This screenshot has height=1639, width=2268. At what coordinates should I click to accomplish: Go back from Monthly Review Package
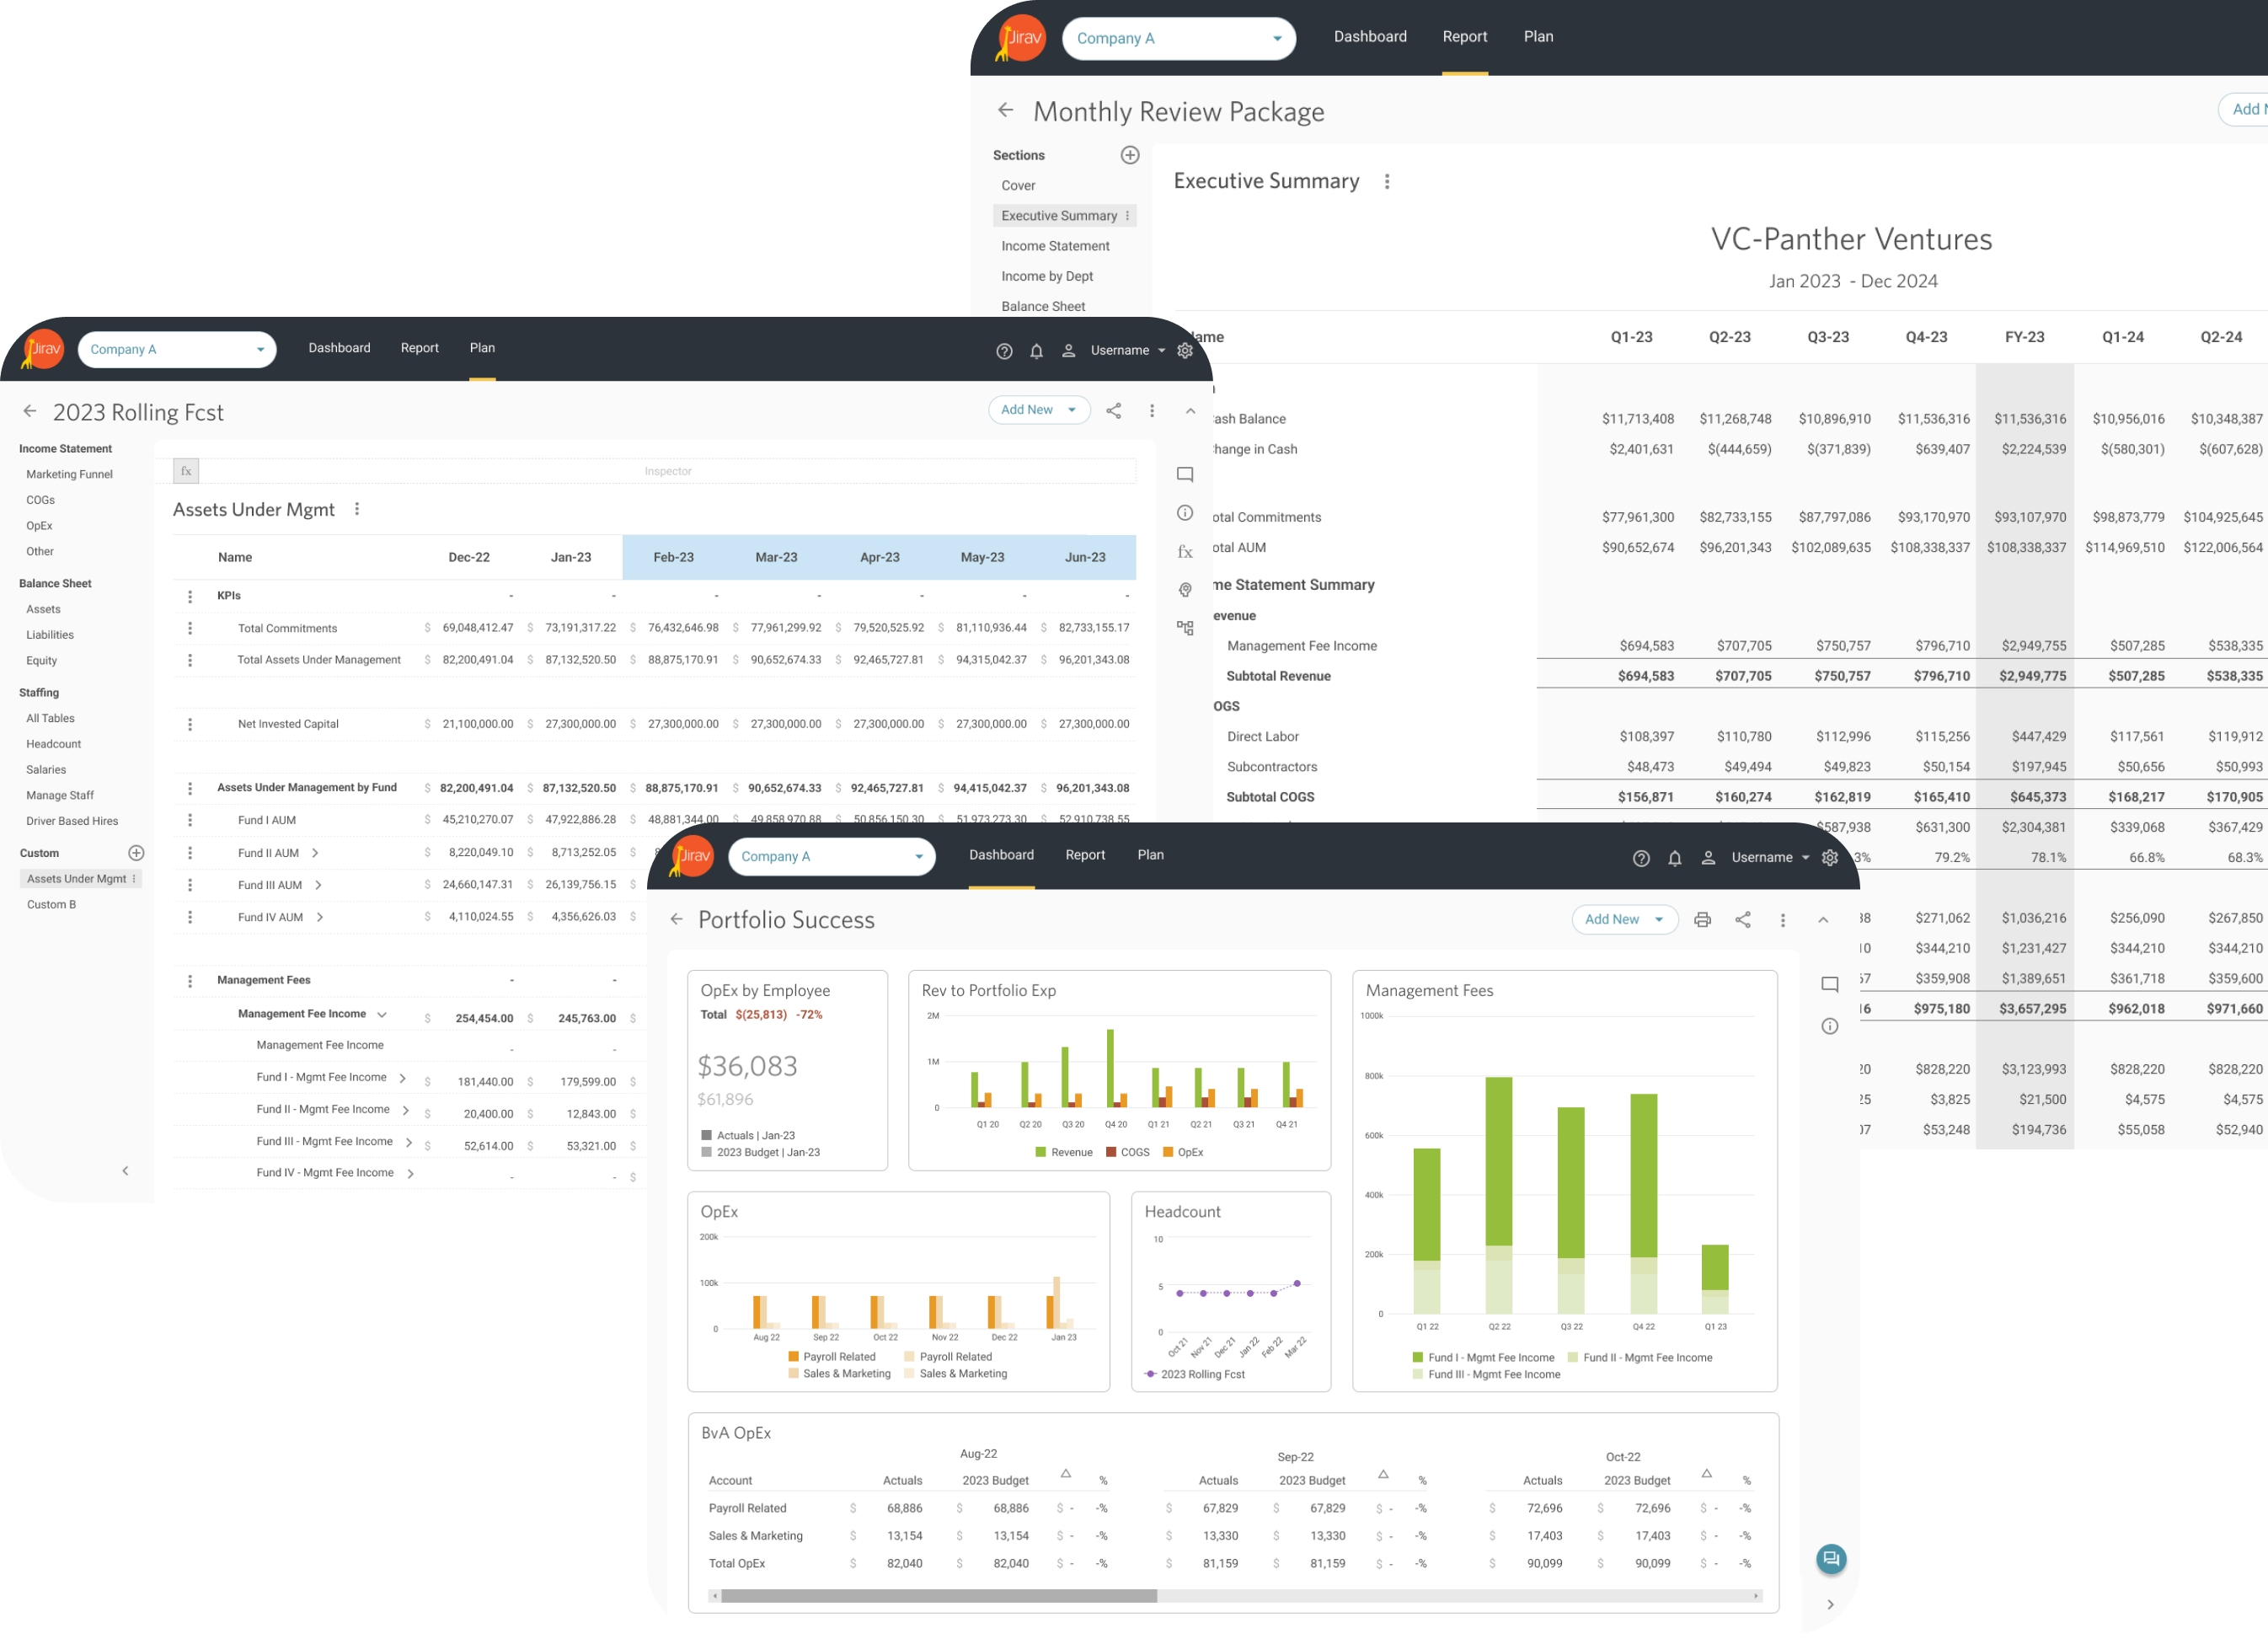[1006, 110]
